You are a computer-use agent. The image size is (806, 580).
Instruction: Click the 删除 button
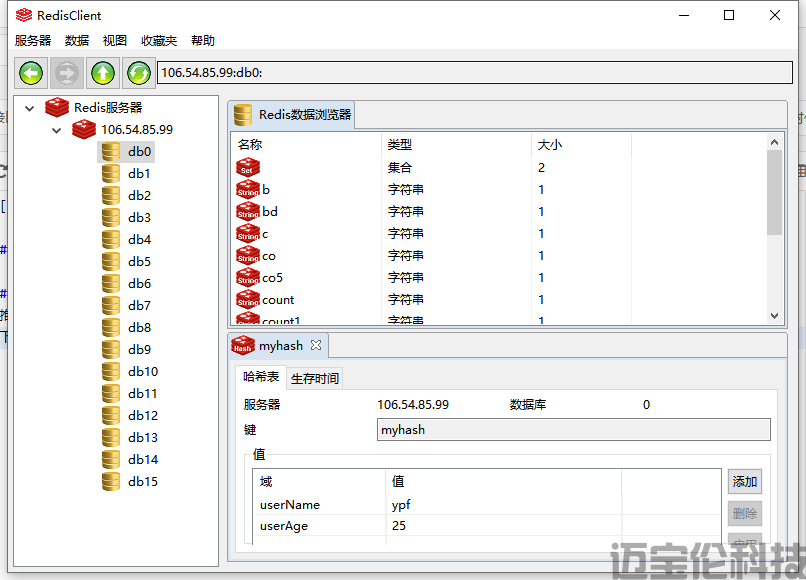pos(745,514)
